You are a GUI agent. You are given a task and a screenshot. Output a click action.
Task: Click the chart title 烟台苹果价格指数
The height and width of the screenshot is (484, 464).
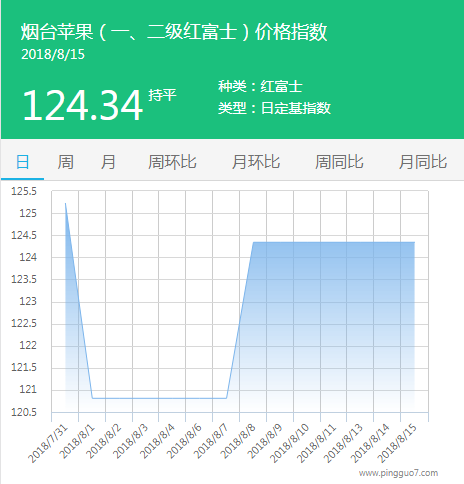point(174,32)
